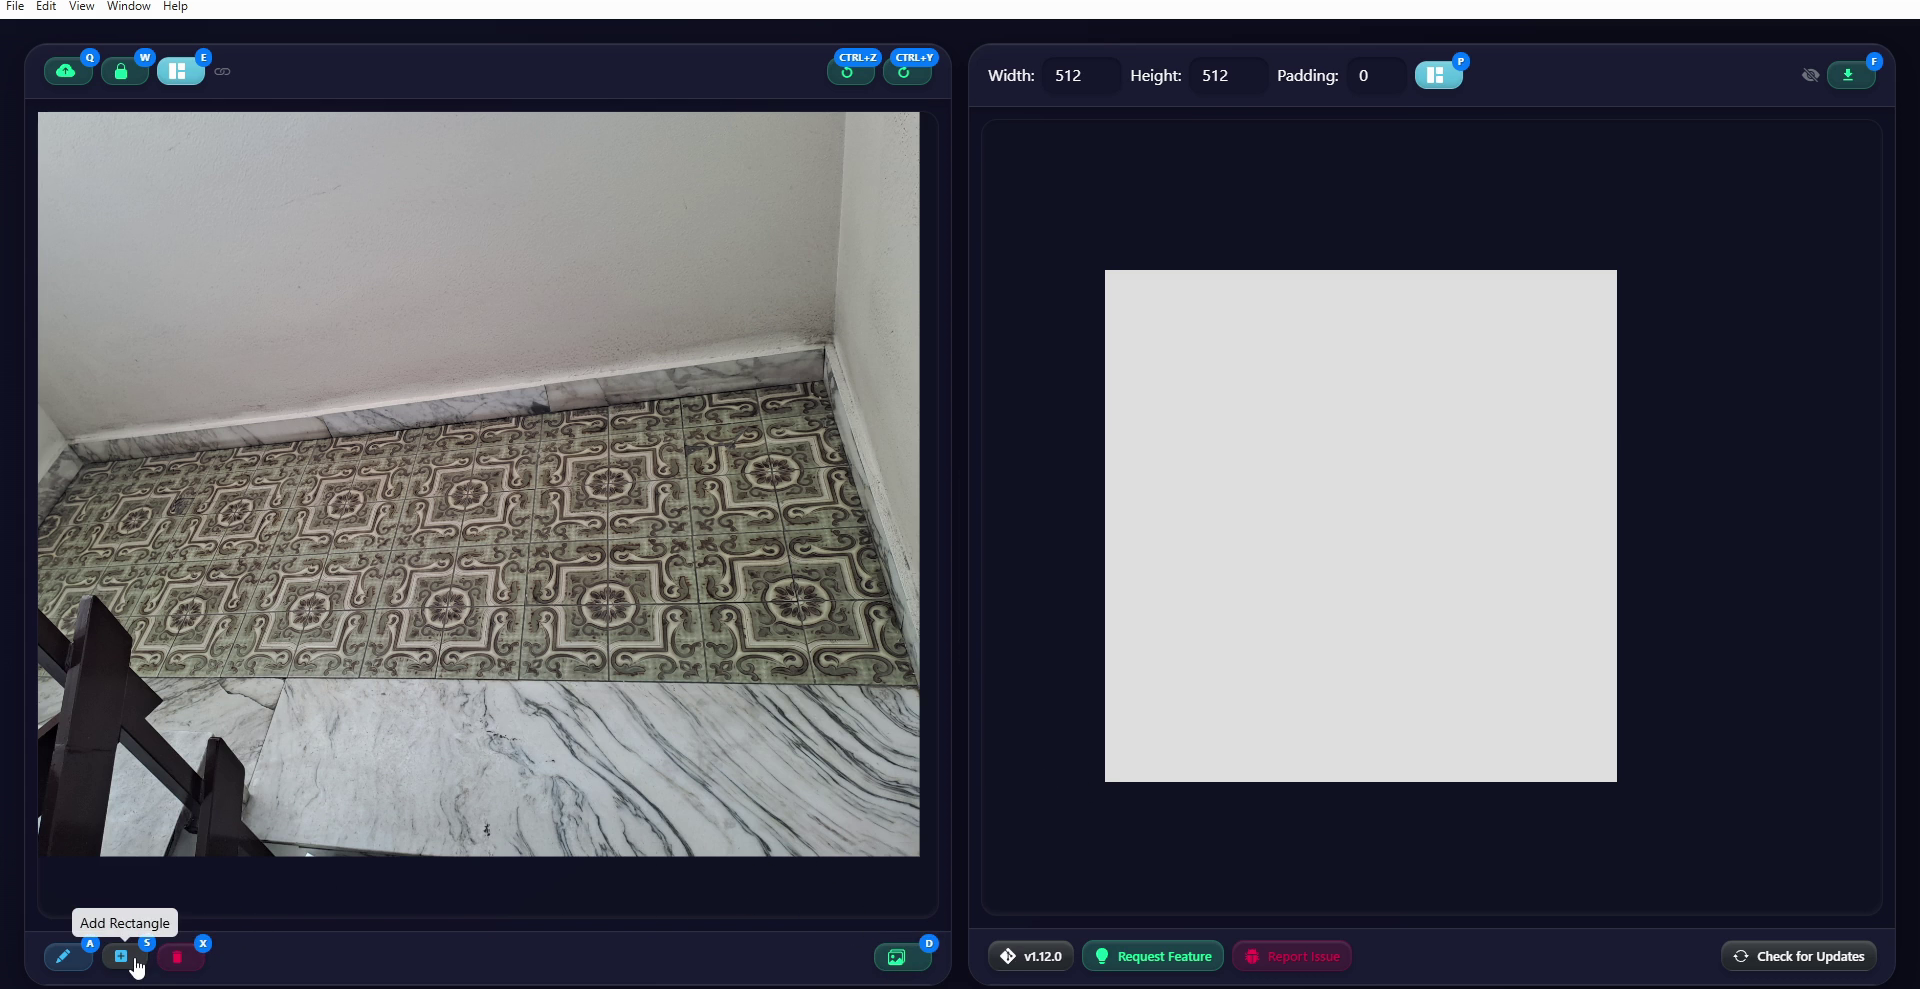Click the redo button labeled CTRL+Y
This screenshot has width=1920, height=989.
click(x=906, y=72)
